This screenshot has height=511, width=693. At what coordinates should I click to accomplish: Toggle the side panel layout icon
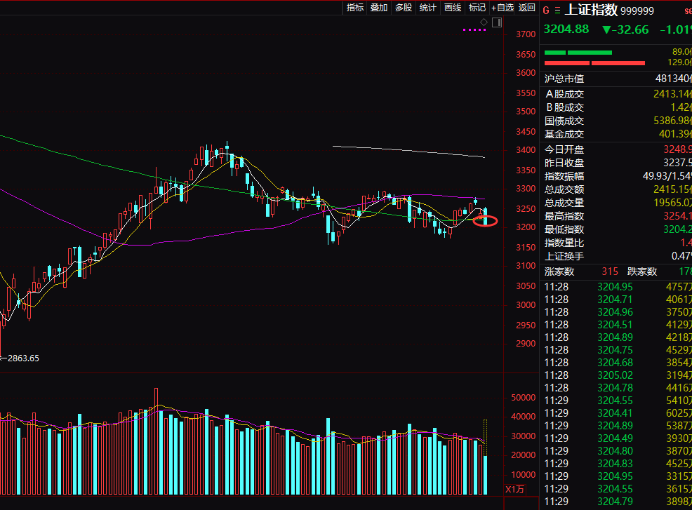pos(497,22)
